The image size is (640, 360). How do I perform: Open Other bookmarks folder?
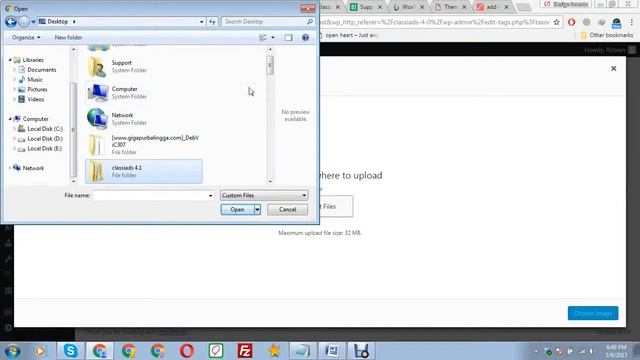(x=607, y=36)
